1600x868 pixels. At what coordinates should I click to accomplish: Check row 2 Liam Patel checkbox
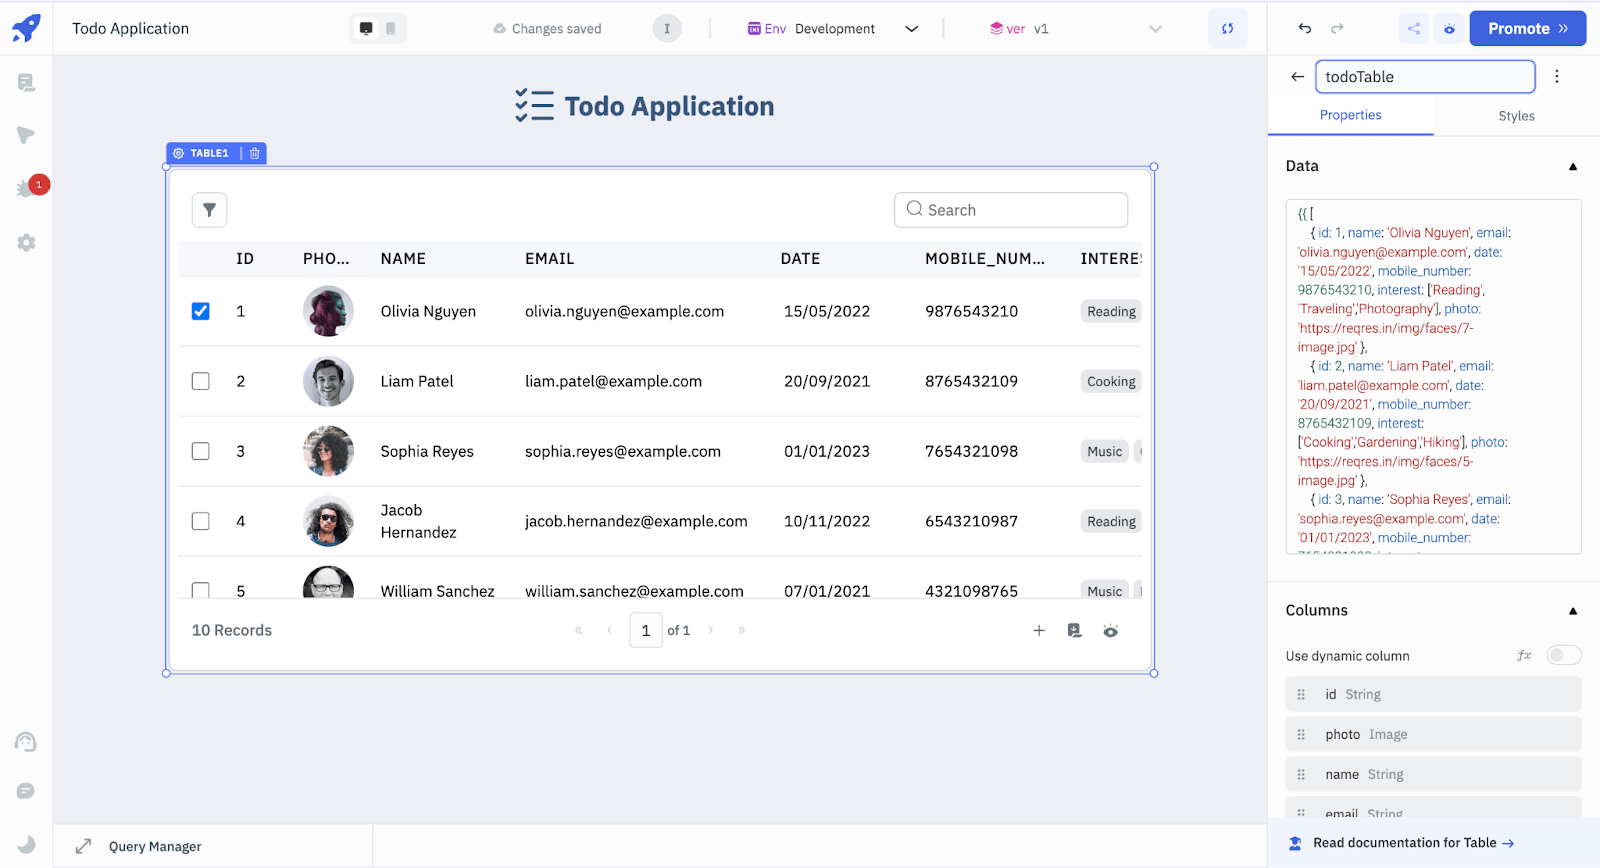(x=201, y=381)
